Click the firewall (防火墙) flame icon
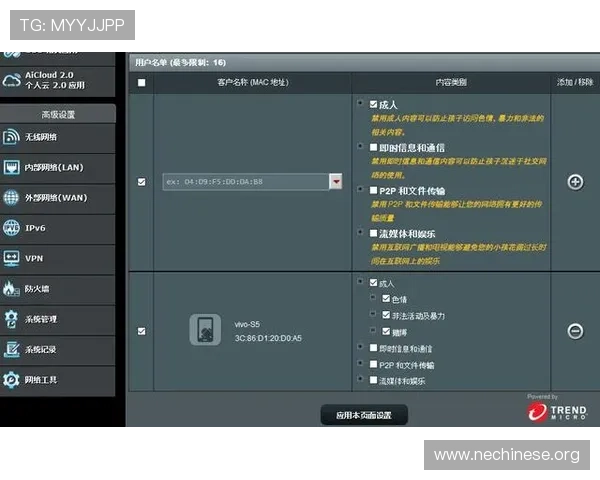This screenshot has height=480, width=600. pyautogui.click(x=13, y=288)
